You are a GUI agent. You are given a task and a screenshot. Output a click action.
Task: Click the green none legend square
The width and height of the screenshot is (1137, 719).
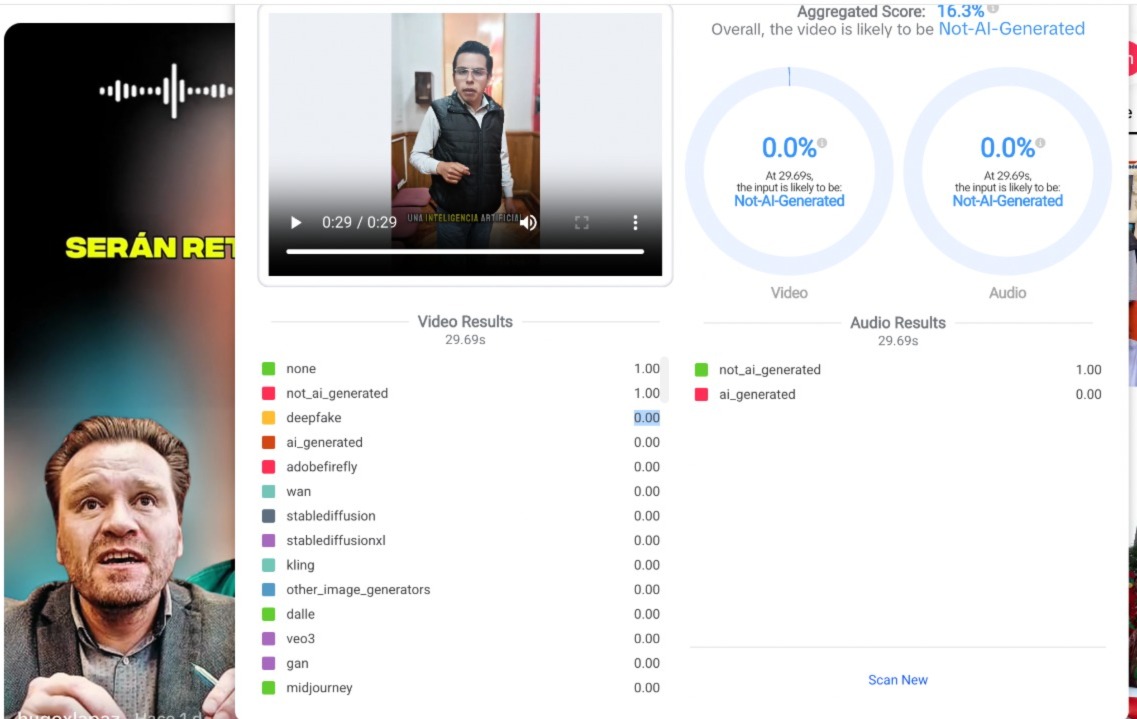268,369
